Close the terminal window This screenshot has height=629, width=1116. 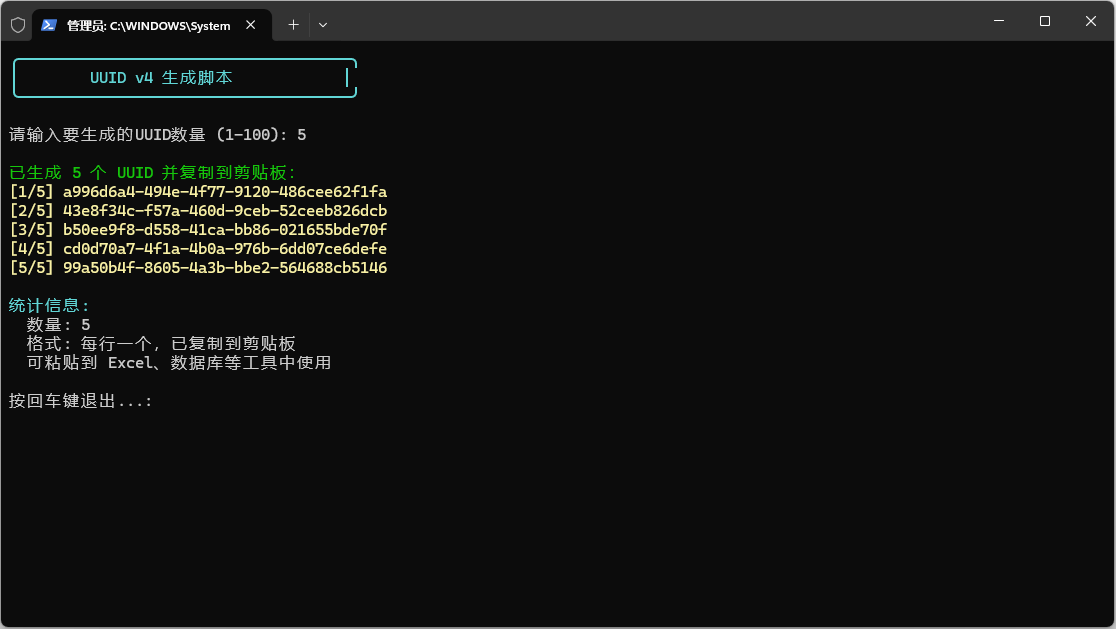pyautogui.click(x=1091, y=21)
